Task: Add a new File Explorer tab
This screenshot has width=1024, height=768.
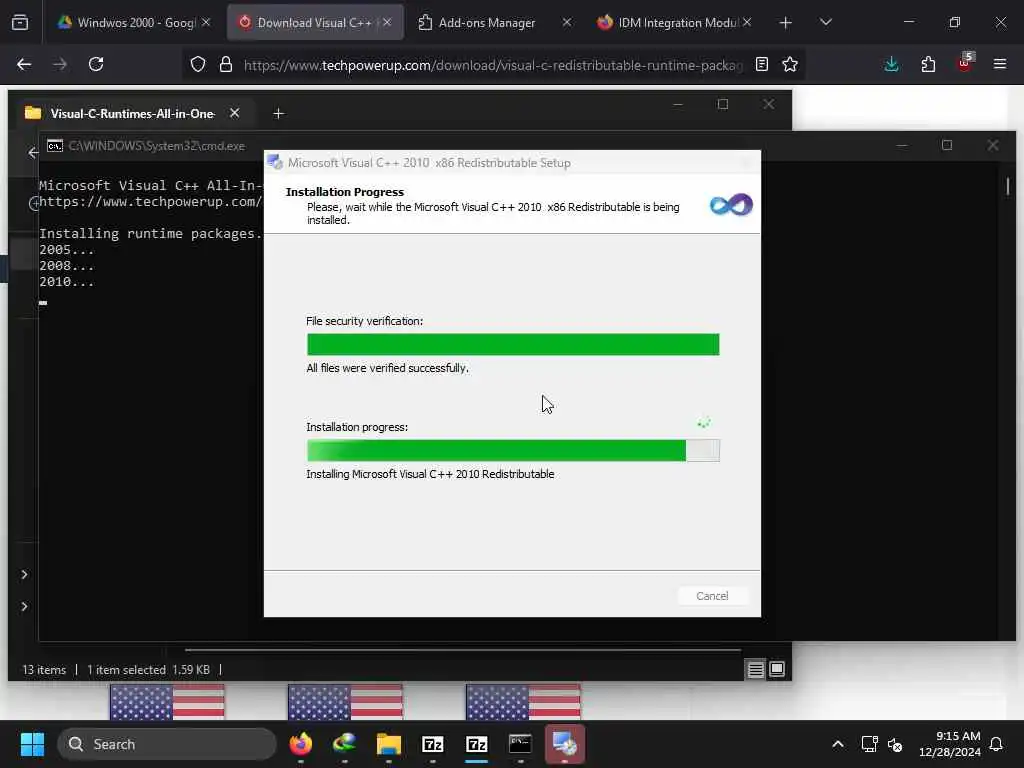Action: click(x=278, y=114)
